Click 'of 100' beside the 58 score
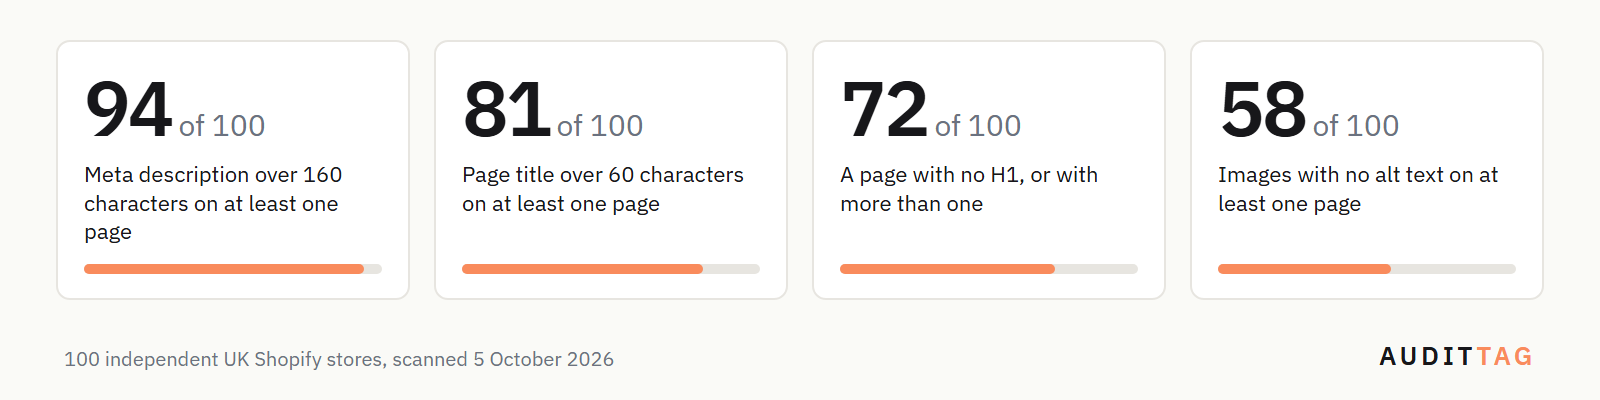 coord(1356,126)
